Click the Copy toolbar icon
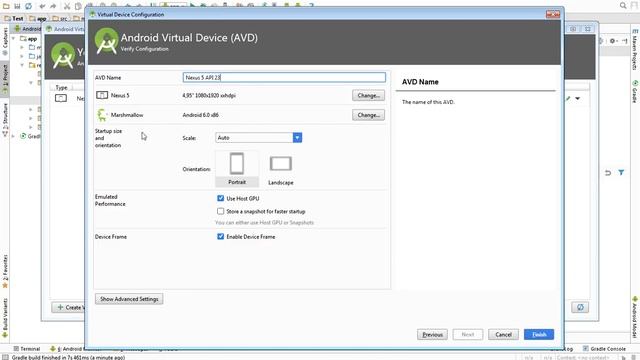640x360 pixels. pos(78,6)
